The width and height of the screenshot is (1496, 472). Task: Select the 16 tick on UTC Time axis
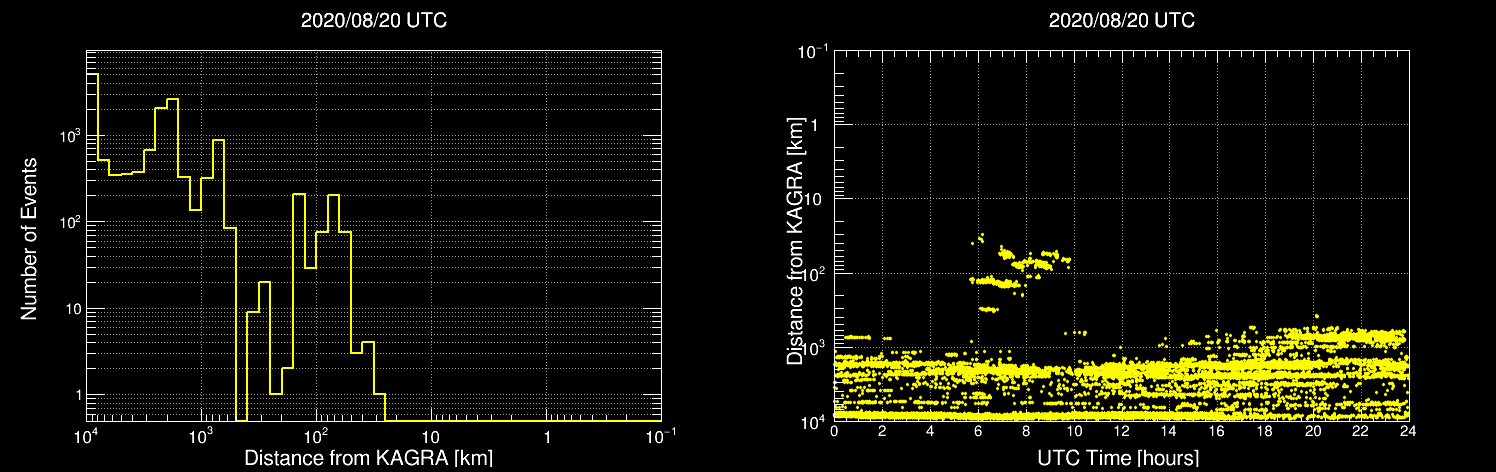click(x=1217, y=432)
